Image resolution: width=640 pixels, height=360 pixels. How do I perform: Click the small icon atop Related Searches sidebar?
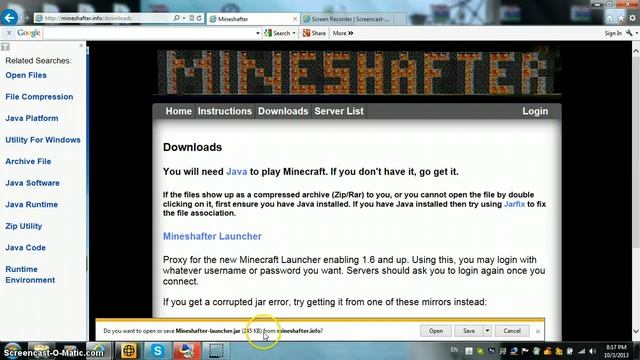[5, 47]
